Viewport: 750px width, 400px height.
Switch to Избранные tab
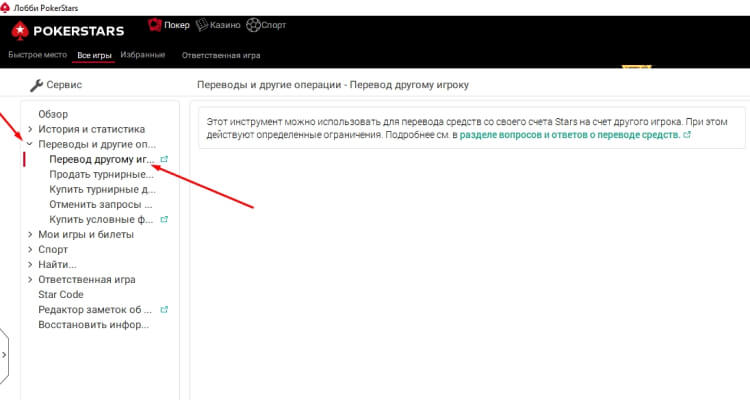143,55
